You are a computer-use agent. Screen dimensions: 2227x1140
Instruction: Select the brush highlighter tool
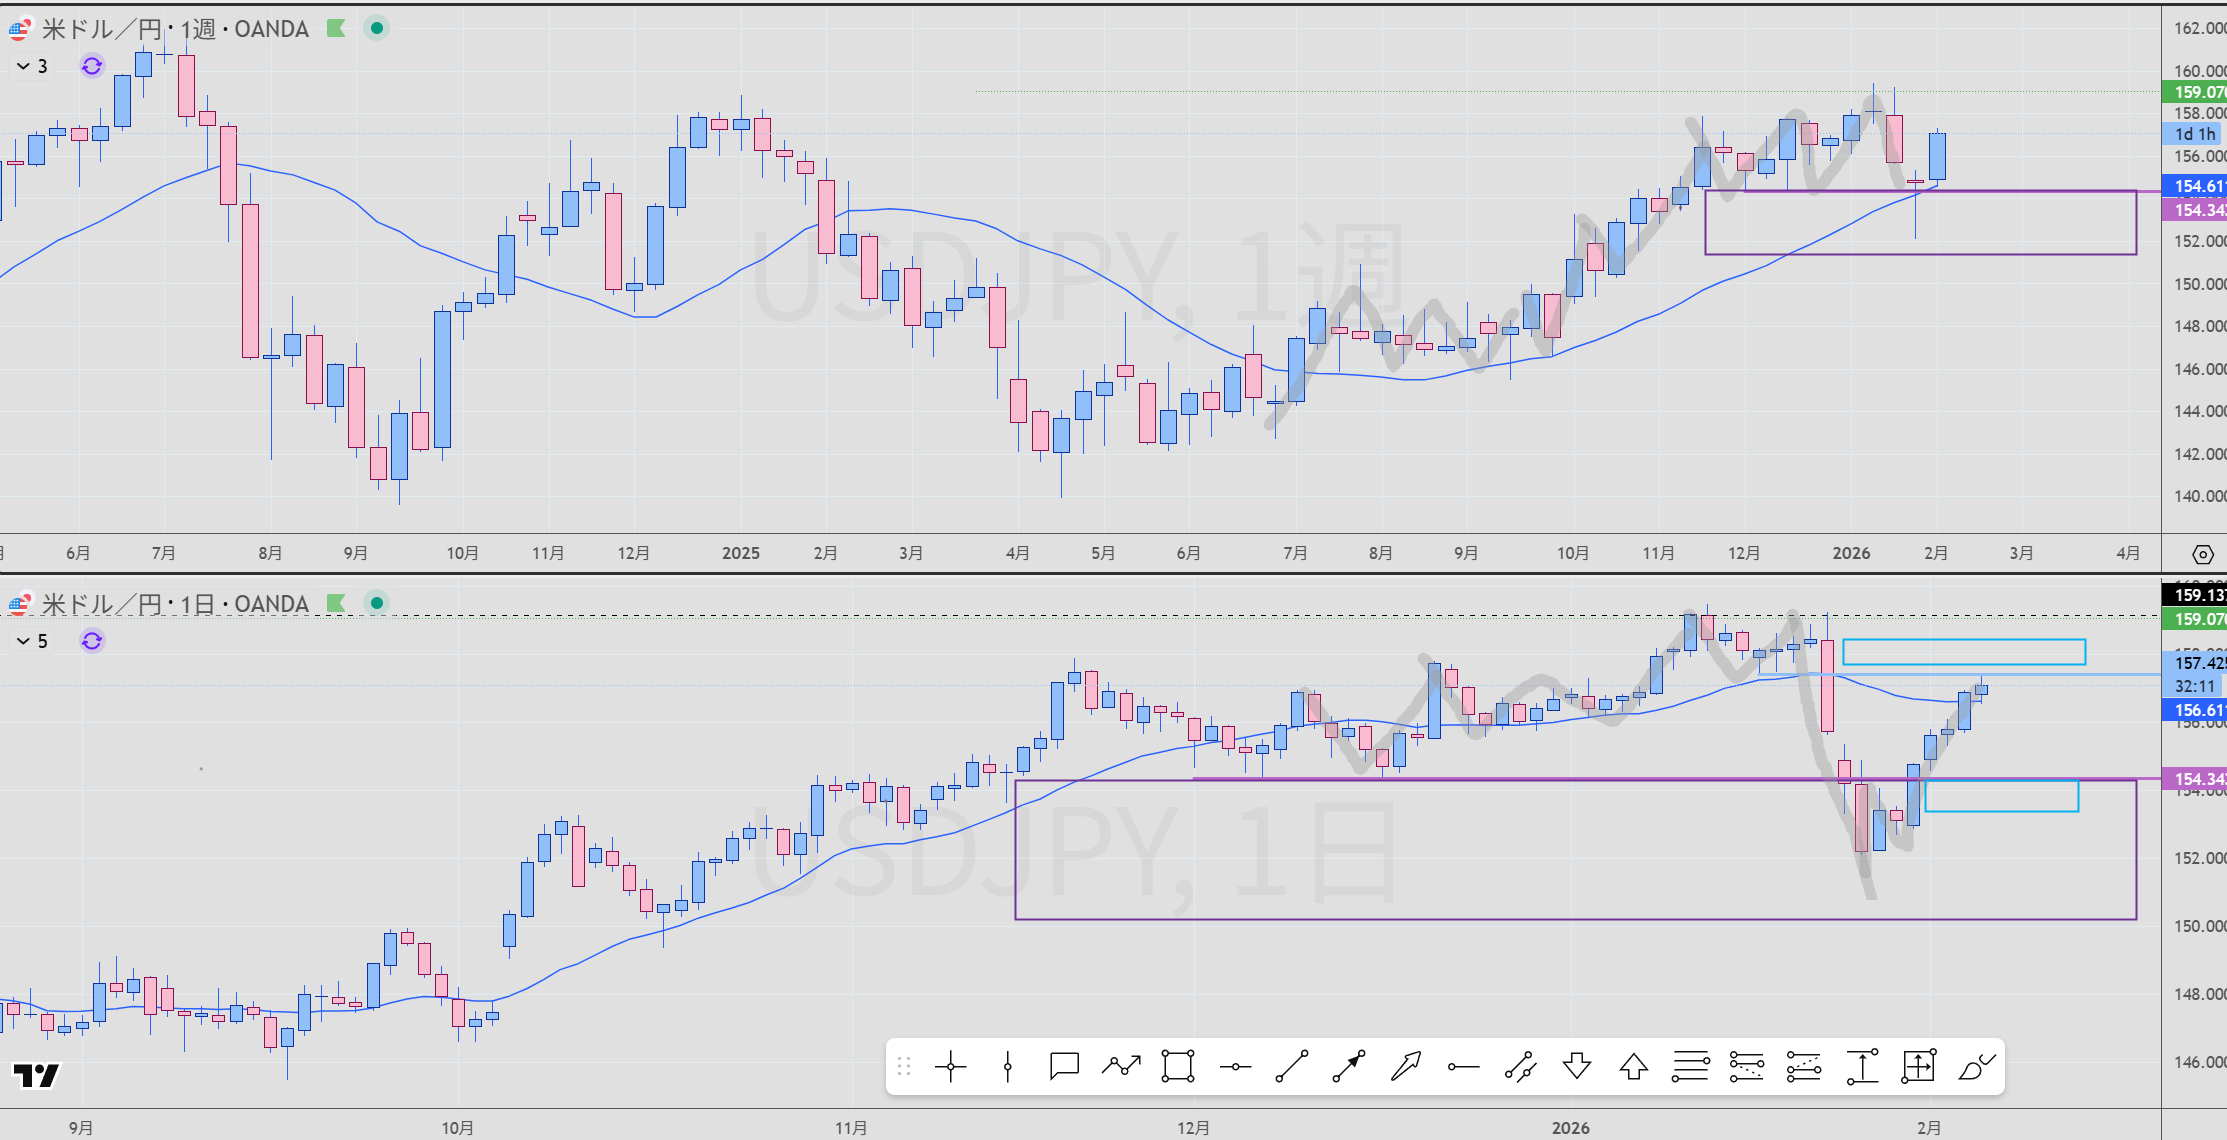point(1977,1067)
